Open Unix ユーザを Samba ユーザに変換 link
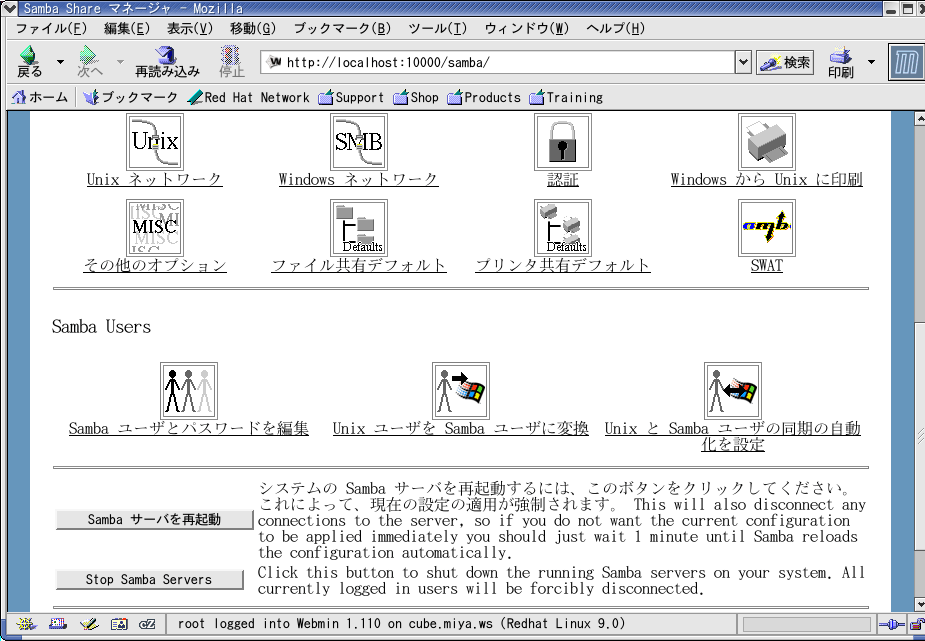925x641 pixels. (461, 429)
